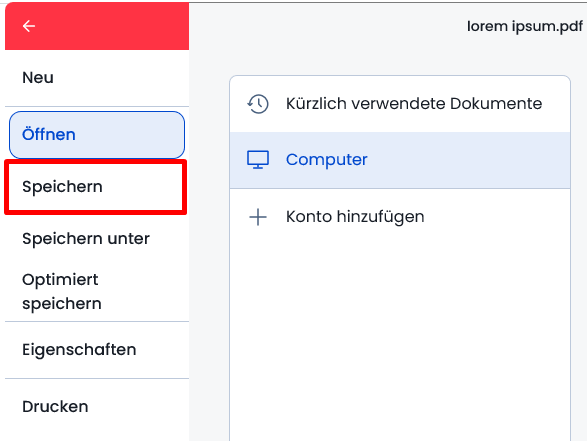Viewport: 587px width, 441px height.
Task: Select Drucken in the sidebar
Action: point(55,407)
